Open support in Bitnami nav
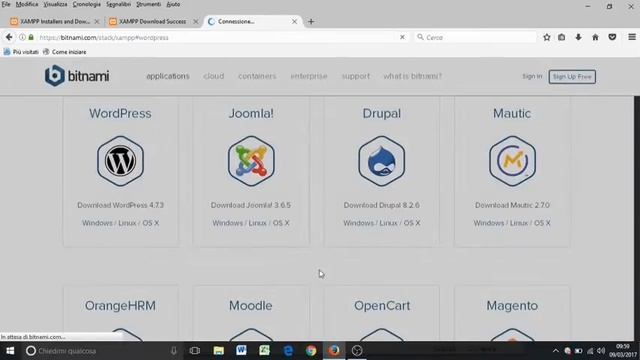The height and width of the screenshot is (360, 640). [356, 76]
